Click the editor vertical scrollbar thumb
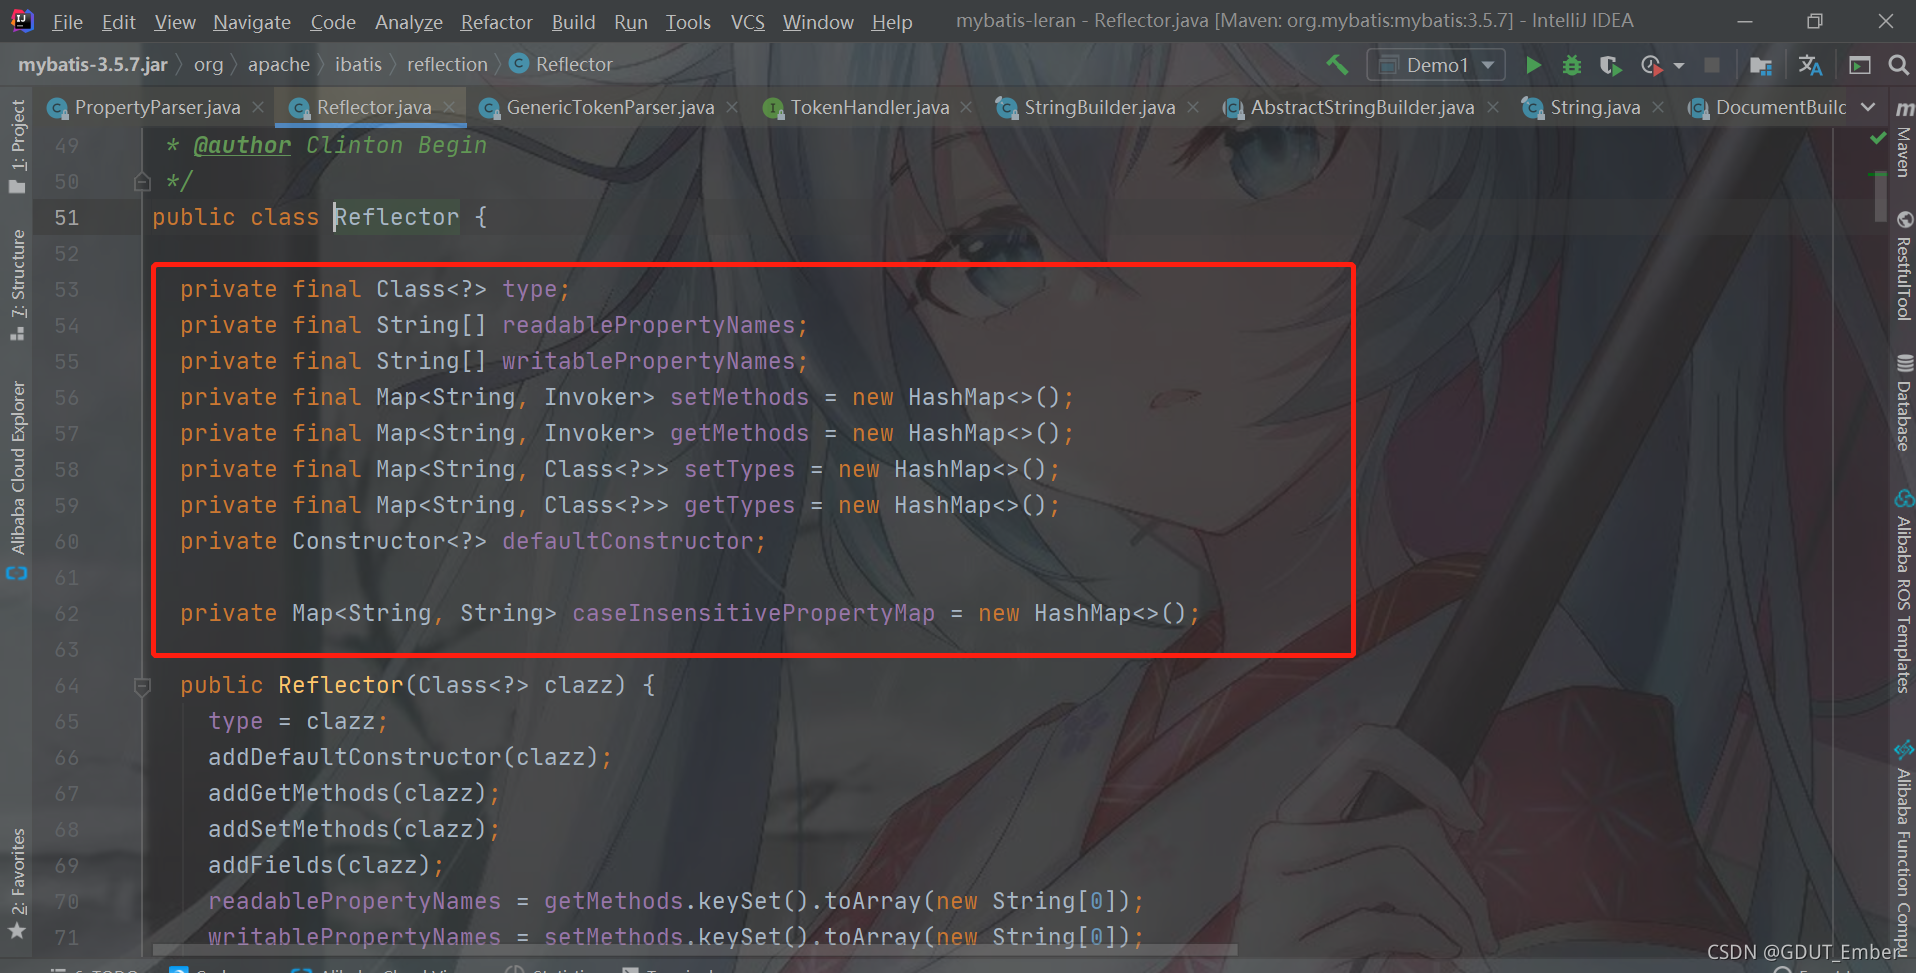 (1881, 198)
